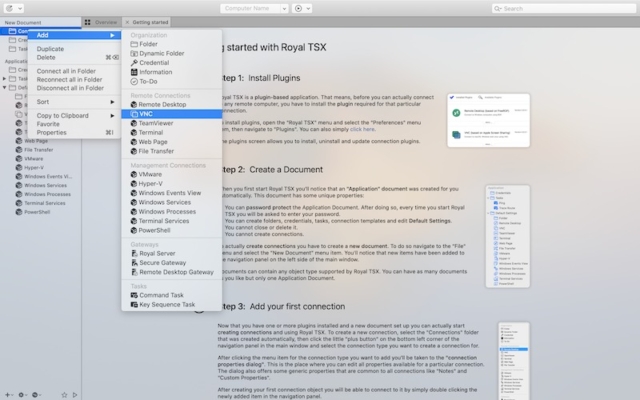Screen dimensions: 640x400
Task: Select Duplicate in the context menu
Action: [74, 49]
